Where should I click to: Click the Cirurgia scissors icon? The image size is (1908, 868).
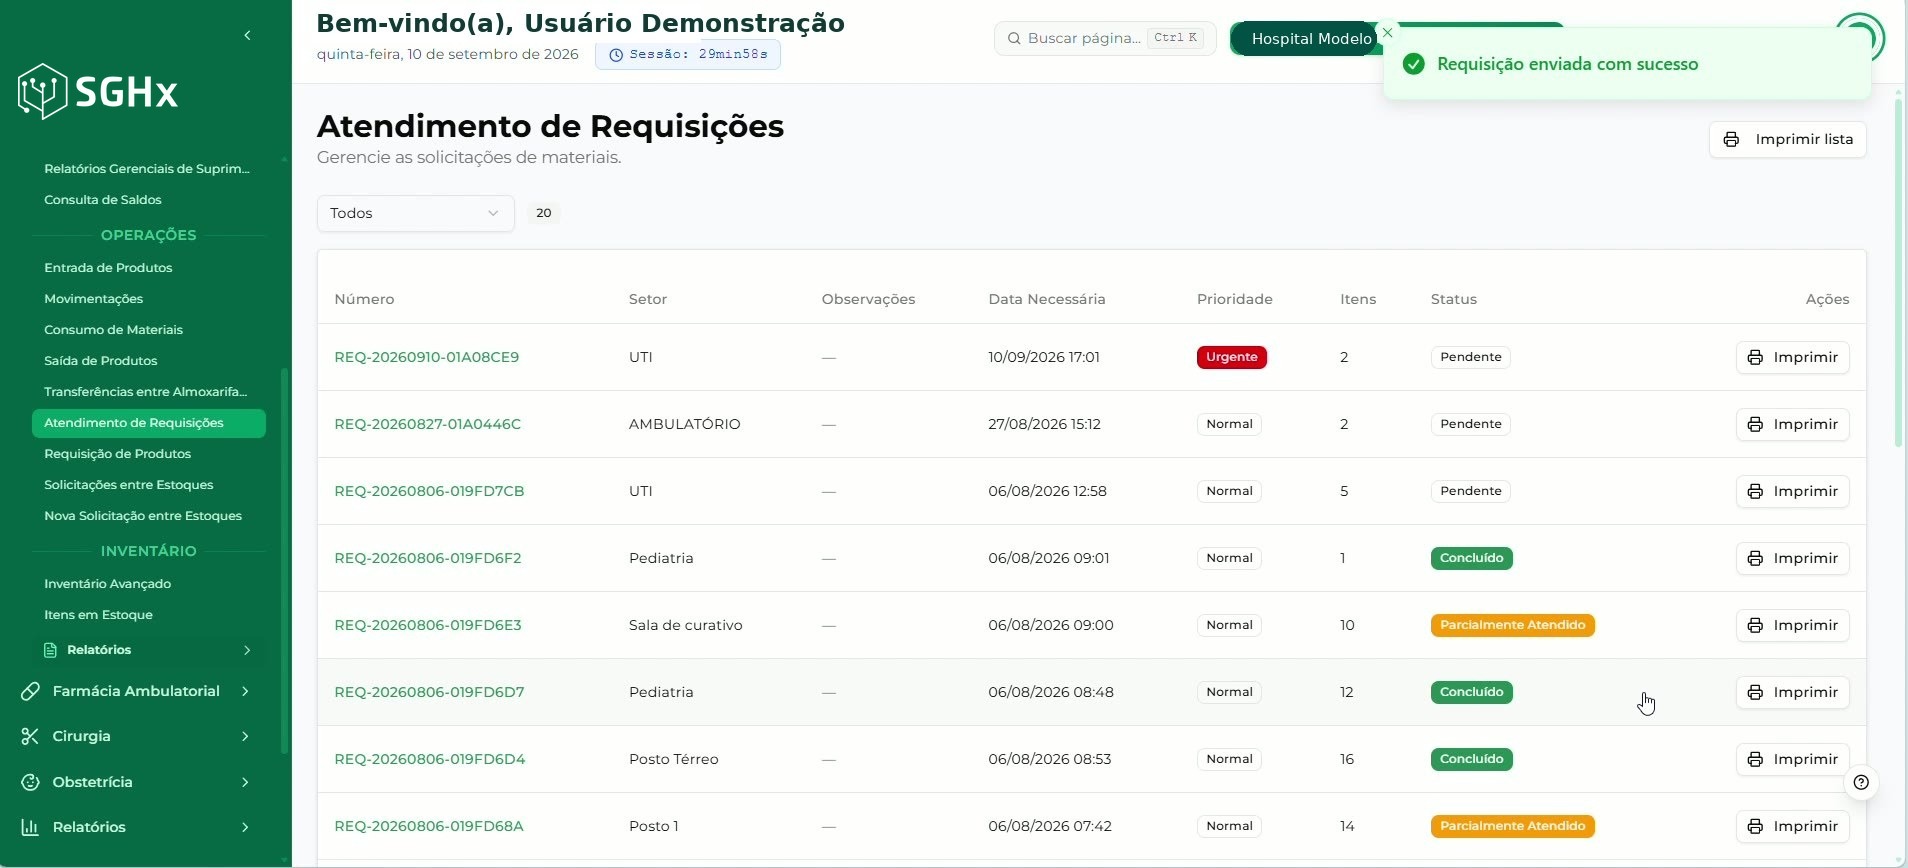coord(30,736)
